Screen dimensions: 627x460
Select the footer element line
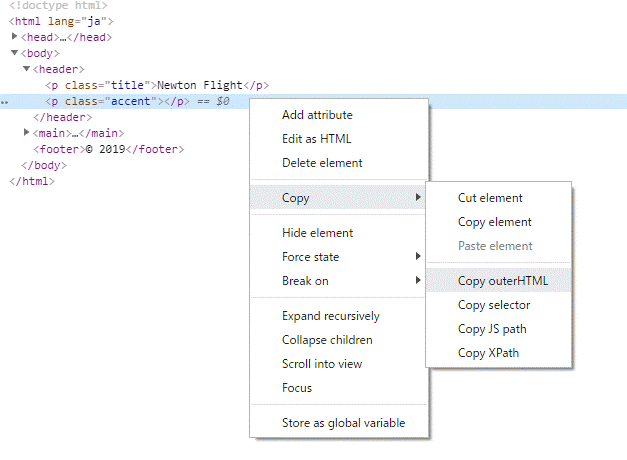tap(108, 149)
